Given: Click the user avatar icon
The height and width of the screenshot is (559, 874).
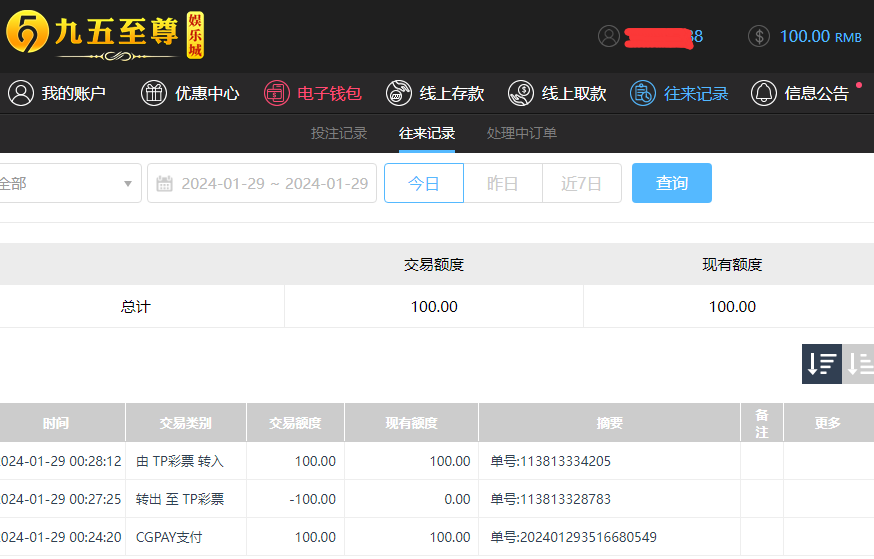Looking at the screenshot, I should (609, 36).
